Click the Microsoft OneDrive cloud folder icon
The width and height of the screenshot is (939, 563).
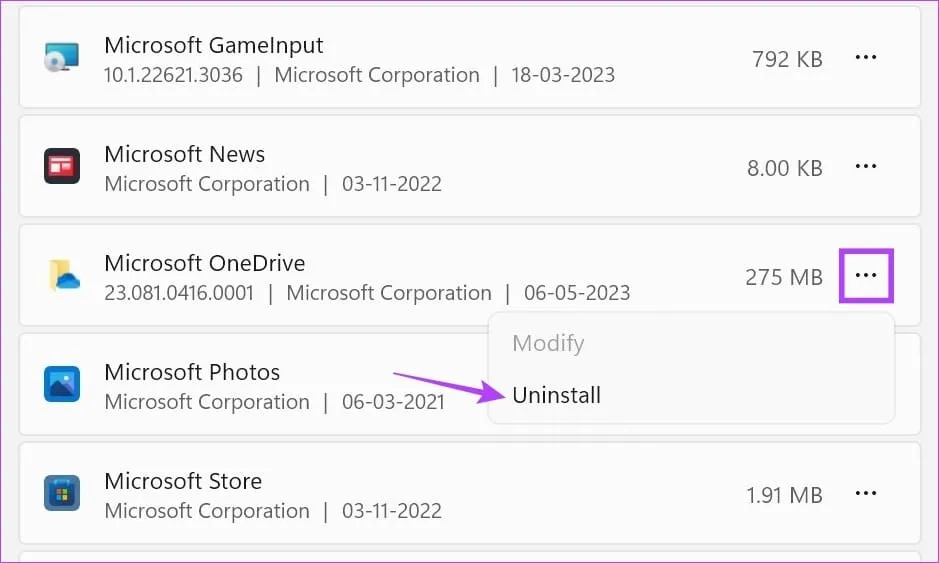coord(63,275)
